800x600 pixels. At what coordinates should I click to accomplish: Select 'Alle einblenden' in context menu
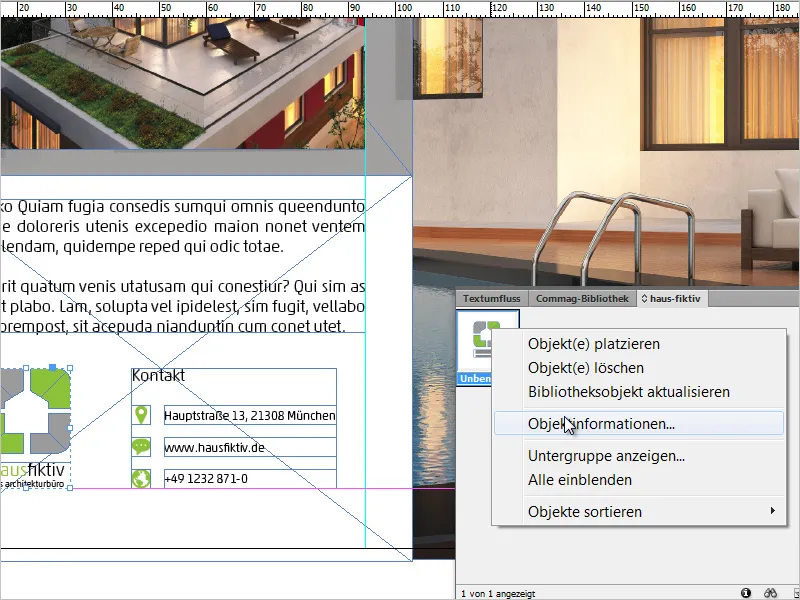point(580,480)
